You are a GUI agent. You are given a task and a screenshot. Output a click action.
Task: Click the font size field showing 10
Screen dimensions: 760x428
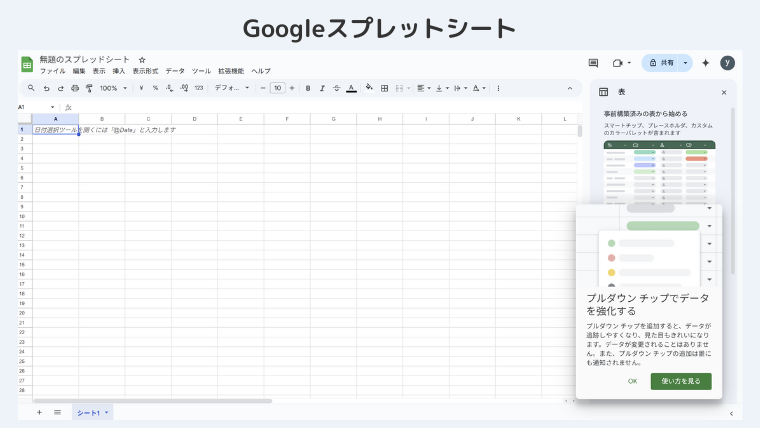pyautogui.click(x=277, y=88)
